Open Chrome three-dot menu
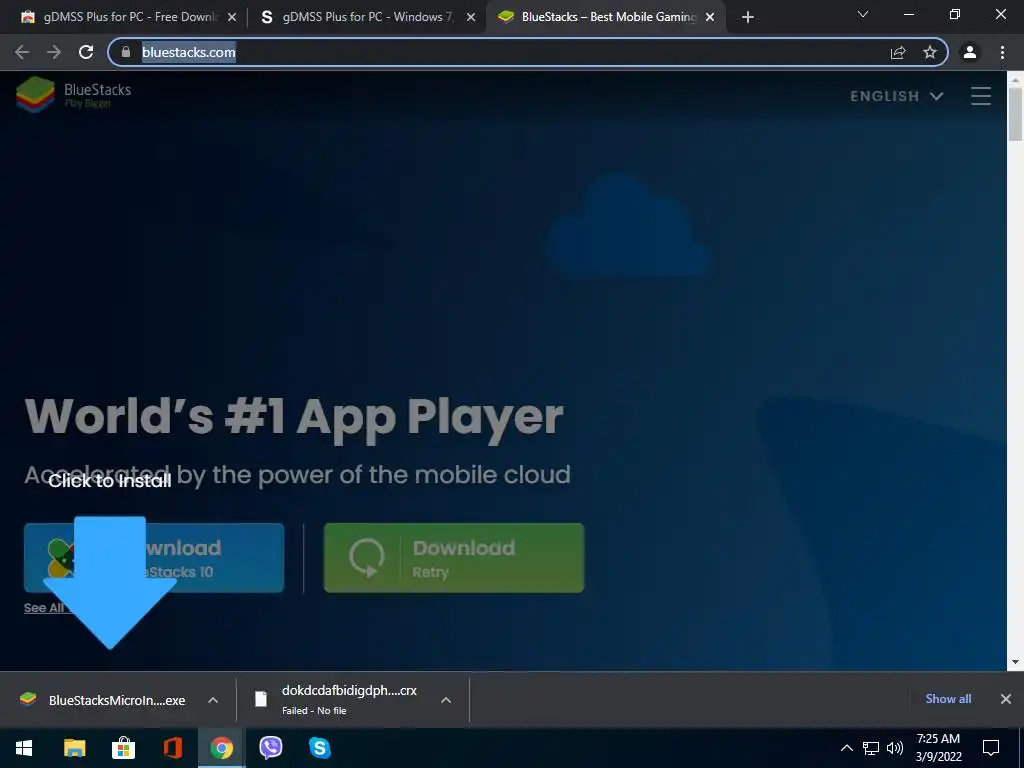 point(1002,52)
